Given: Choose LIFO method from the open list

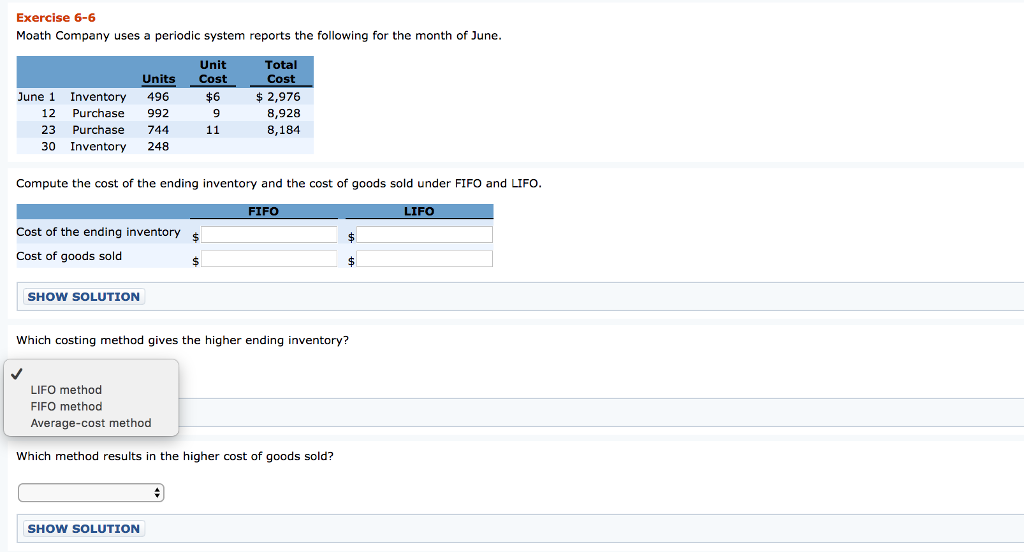Looking at the screenshot, I should pos(66,390).
